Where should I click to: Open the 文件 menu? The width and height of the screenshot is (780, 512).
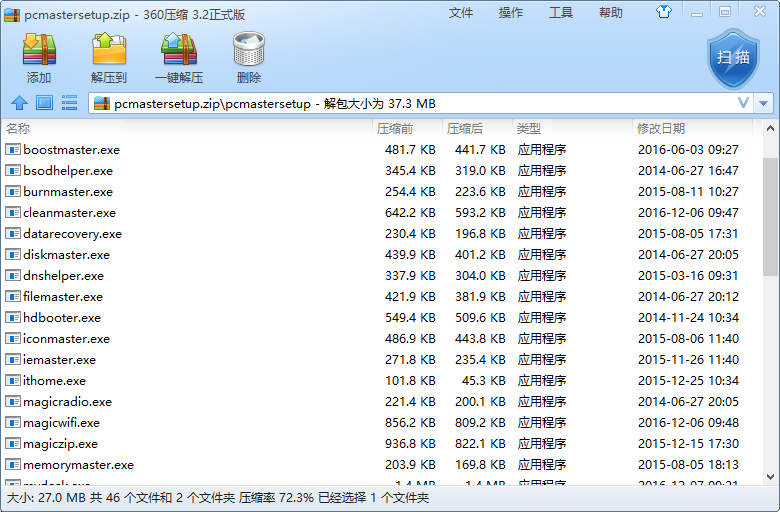coord(461,12)
